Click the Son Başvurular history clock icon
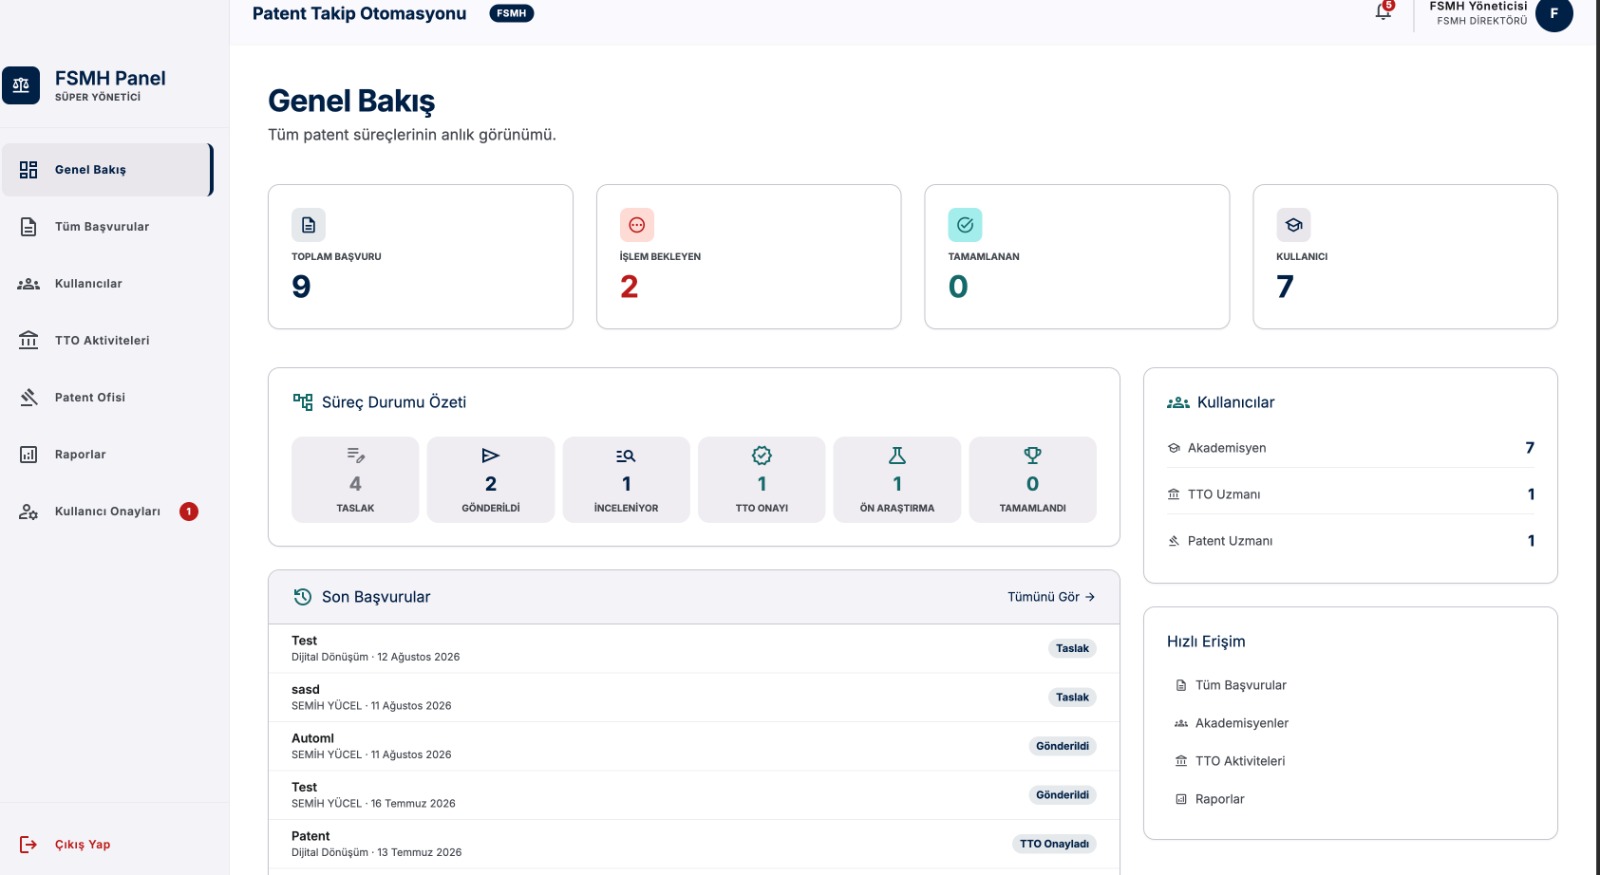Image resolution: width=1600 pixels, height=875 pixels. pos(303,597)
